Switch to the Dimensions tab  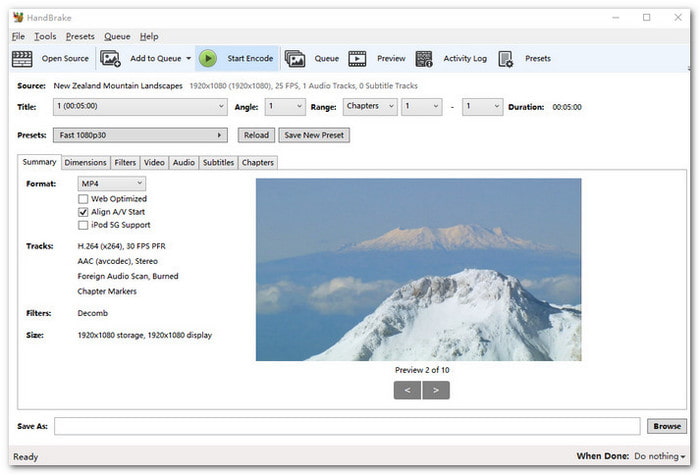(85, 162)
